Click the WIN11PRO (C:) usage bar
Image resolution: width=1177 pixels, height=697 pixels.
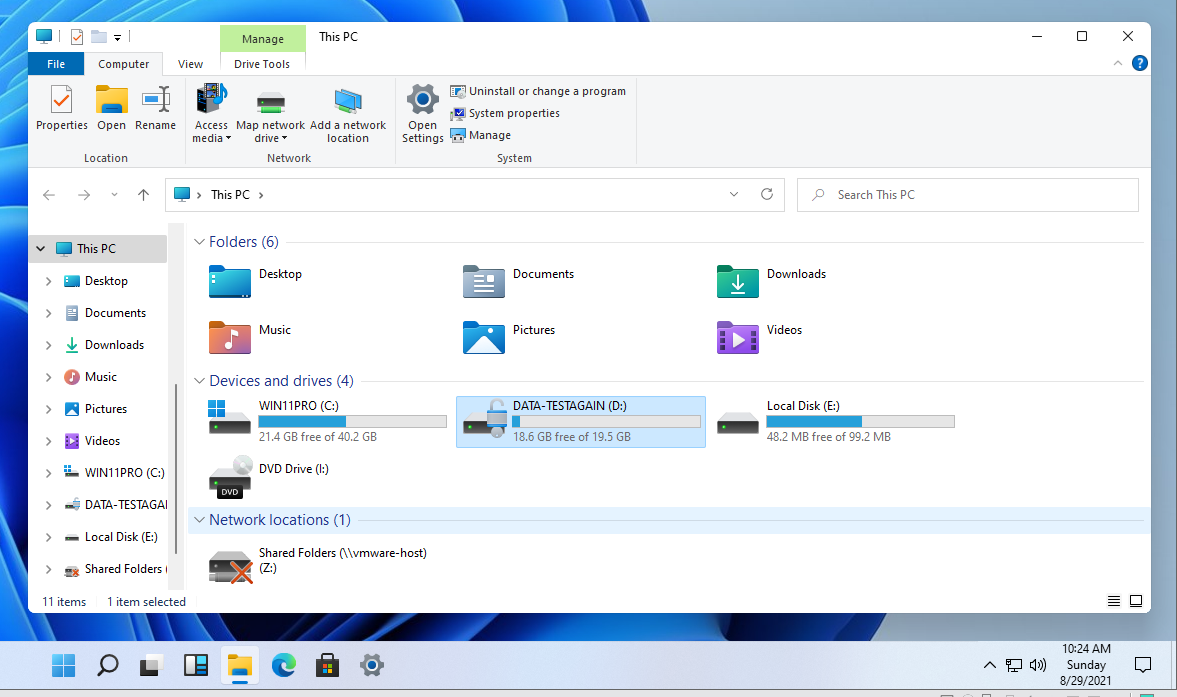tap(352, 422)
